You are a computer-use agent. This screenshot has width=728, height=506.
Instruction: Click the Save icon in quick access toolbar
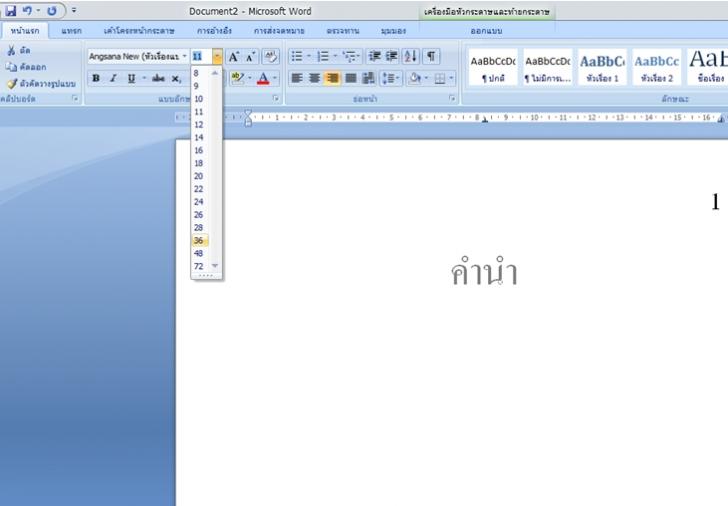(11, 11)
